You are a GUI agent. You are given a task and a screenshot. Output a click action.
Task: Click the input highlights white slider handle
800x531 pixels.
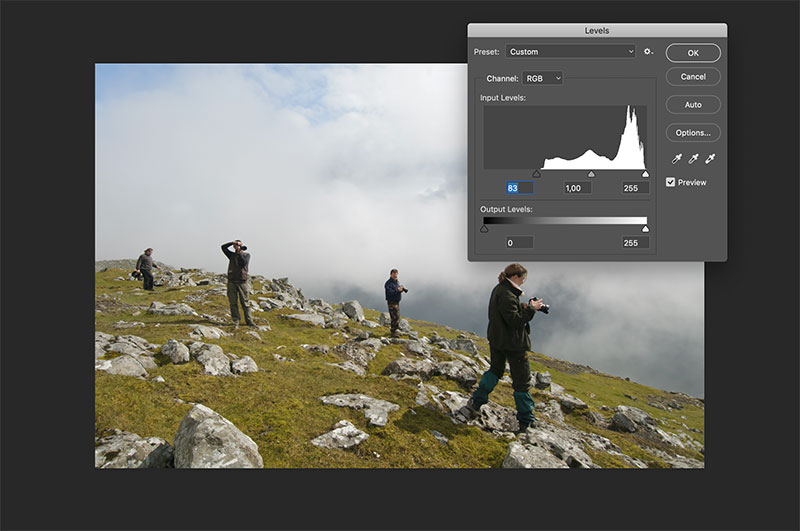coord(645,174)
